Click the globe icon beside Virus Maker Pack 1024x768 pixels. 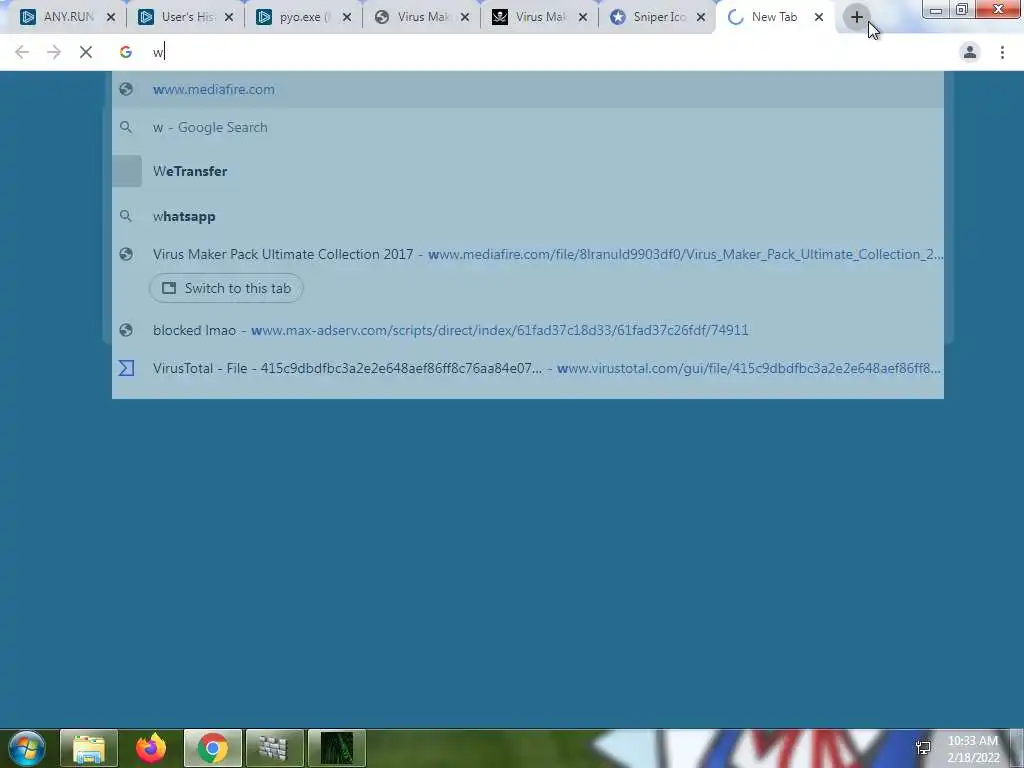coord(126,254)
